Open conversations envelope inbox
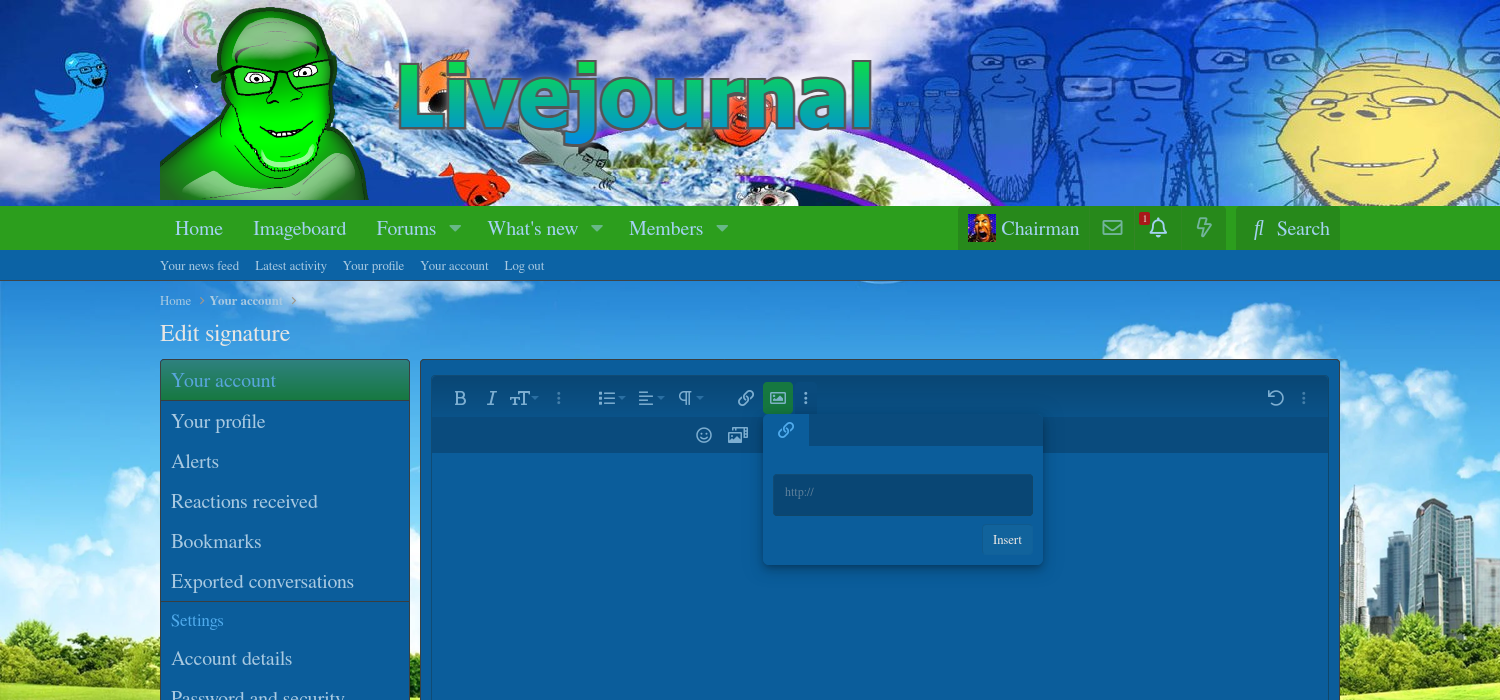This screenshot has width=1500, height=700. 1112,229
